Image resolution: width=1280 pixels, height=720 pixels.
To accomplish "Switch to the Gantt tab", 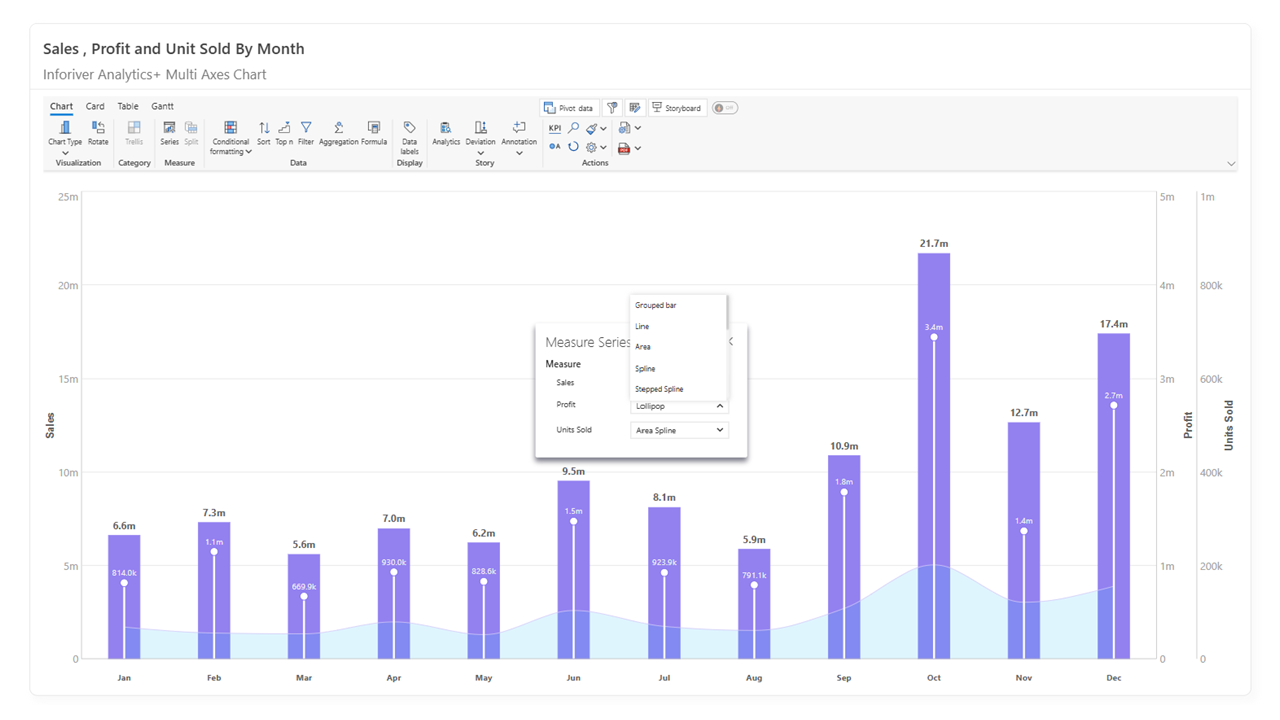I will click(162, 106).
